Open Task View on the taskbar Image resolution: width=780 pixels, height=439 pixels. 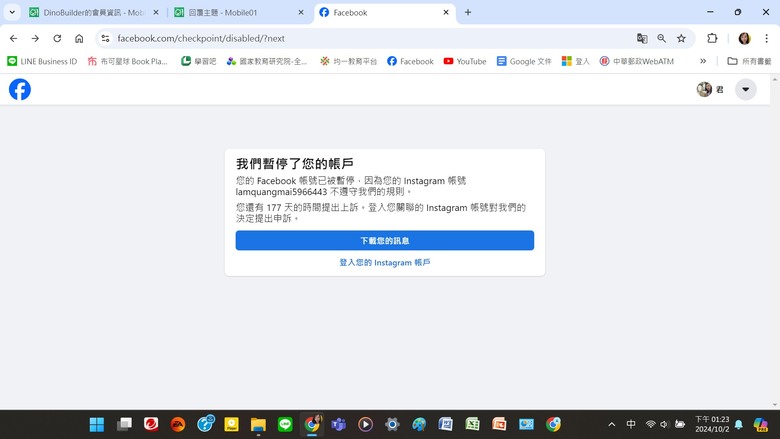coord(124,424)
